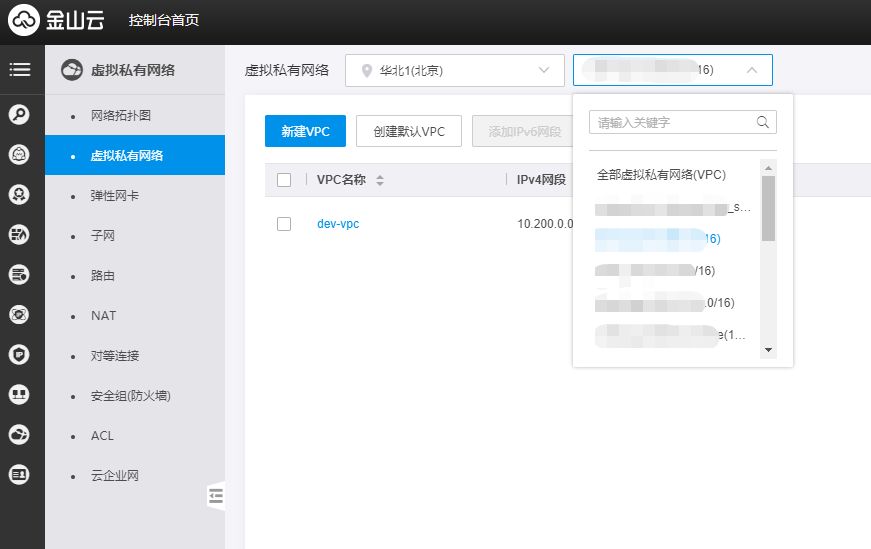Tick the select-all checkbox in the table header
Viewport: 871px width, 549px height.
284,180
